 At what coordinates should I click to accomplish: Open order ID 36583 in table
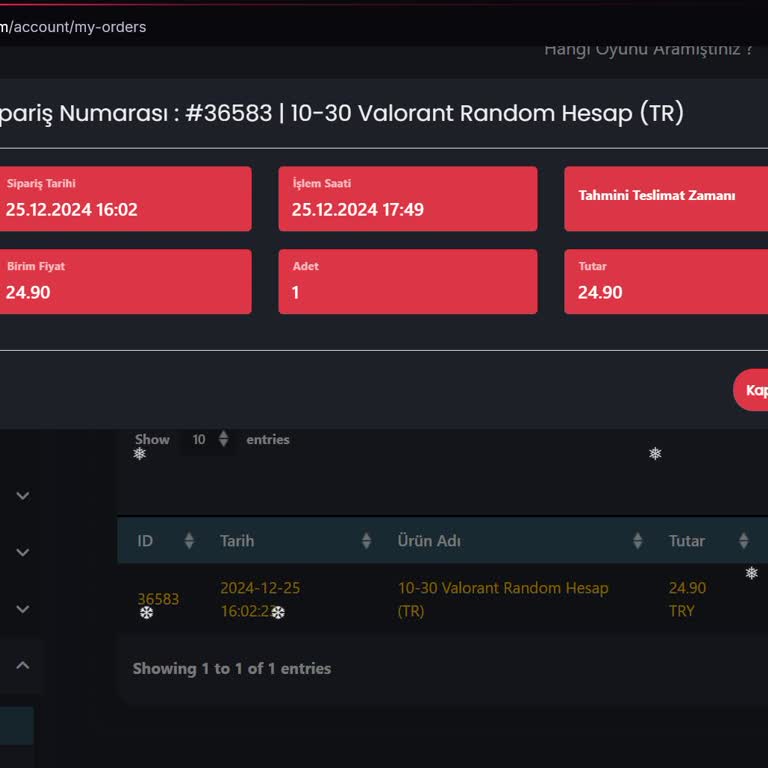[158, 599]
